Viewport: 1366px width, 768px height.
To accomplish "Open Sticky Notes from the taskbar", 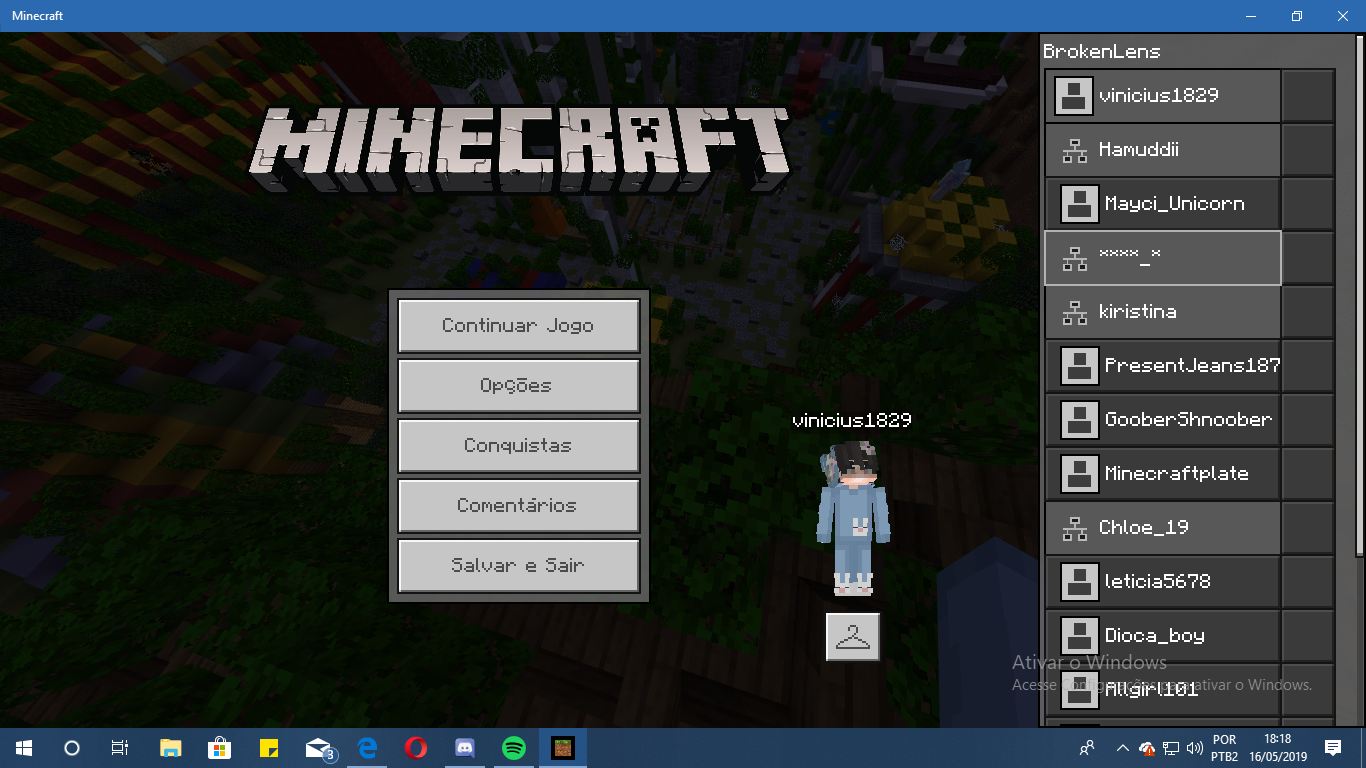I will coord(268,748).
